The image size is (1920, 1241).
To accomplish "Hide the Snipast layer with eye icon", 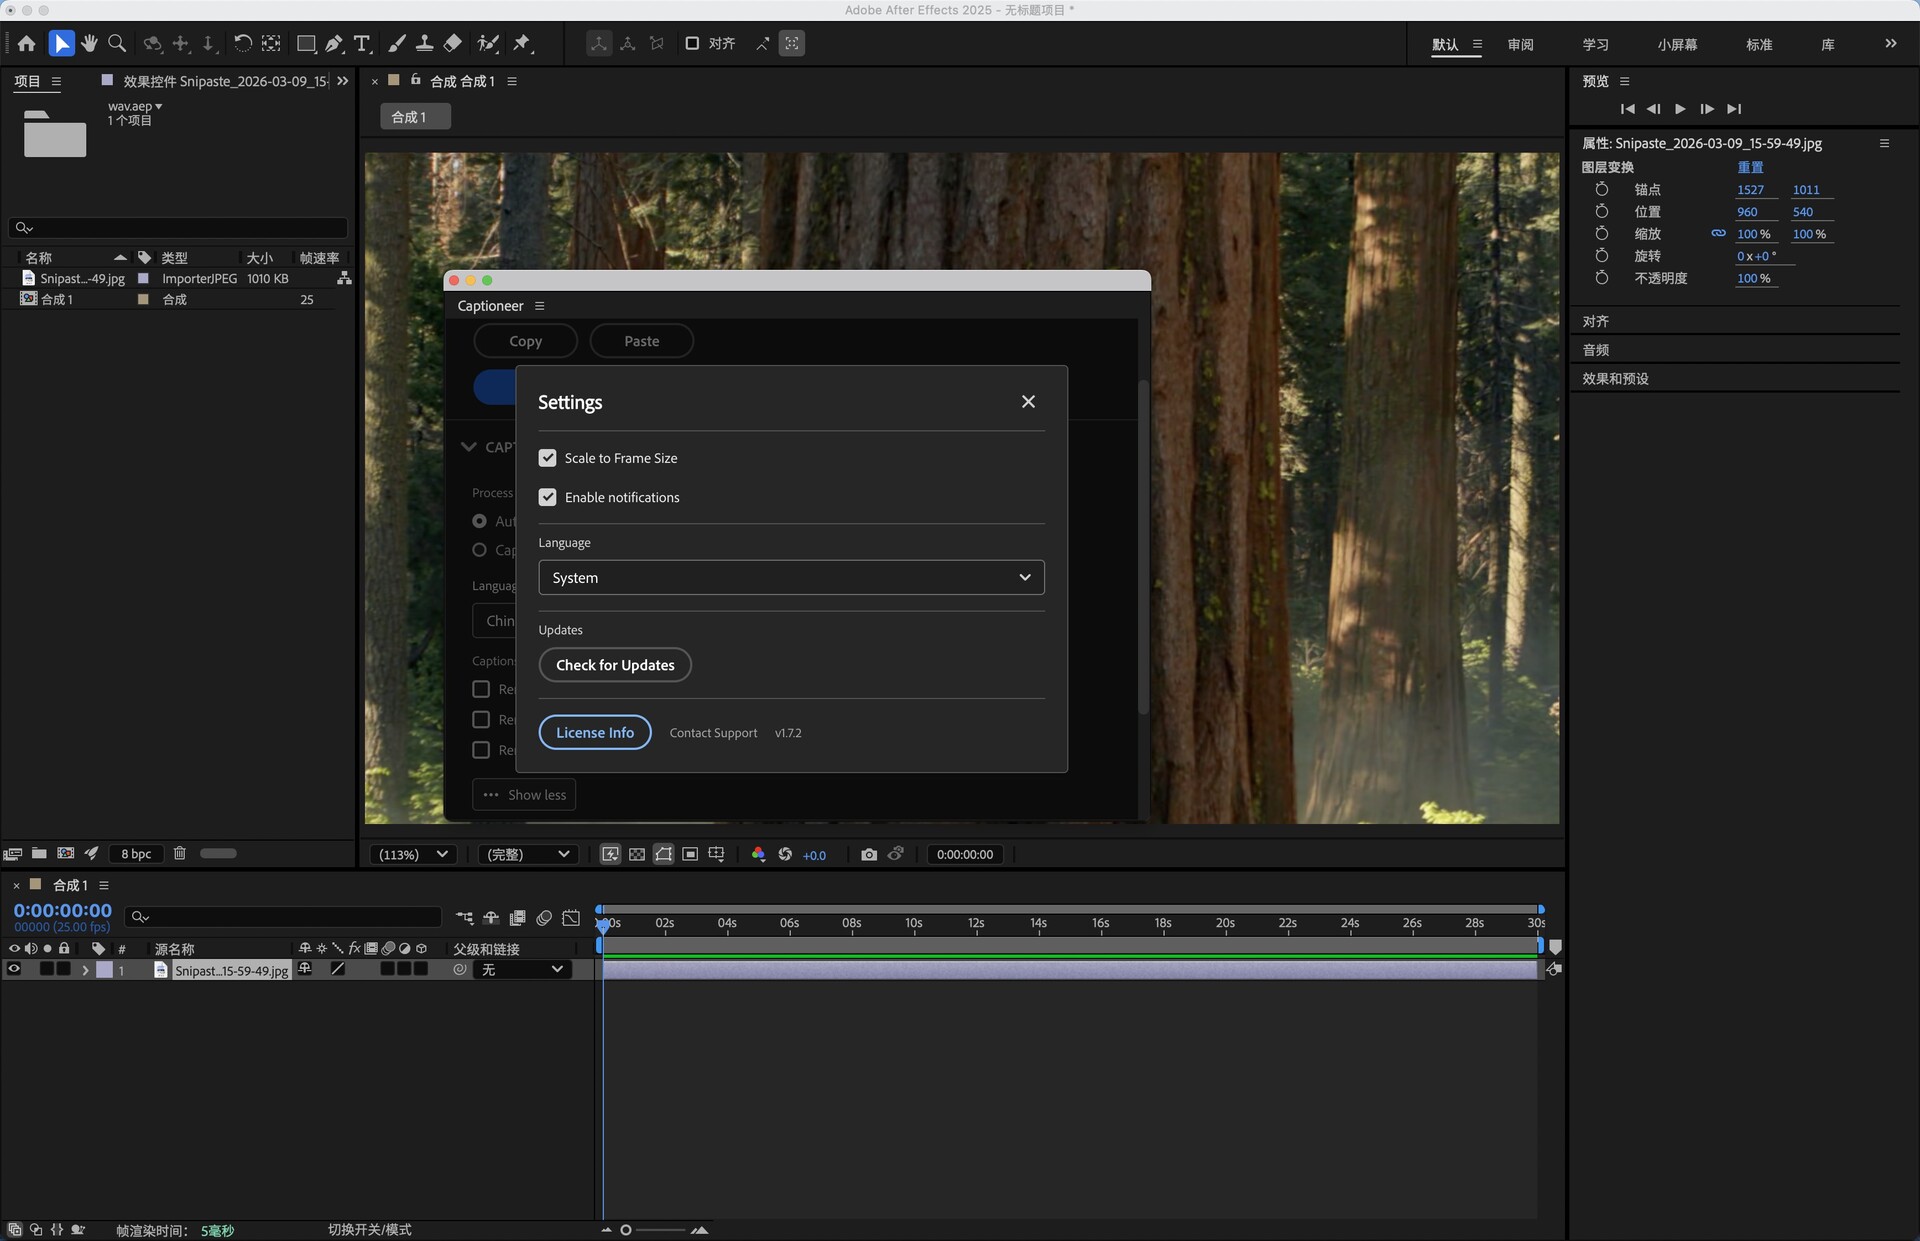I will [x=14, y=969].
